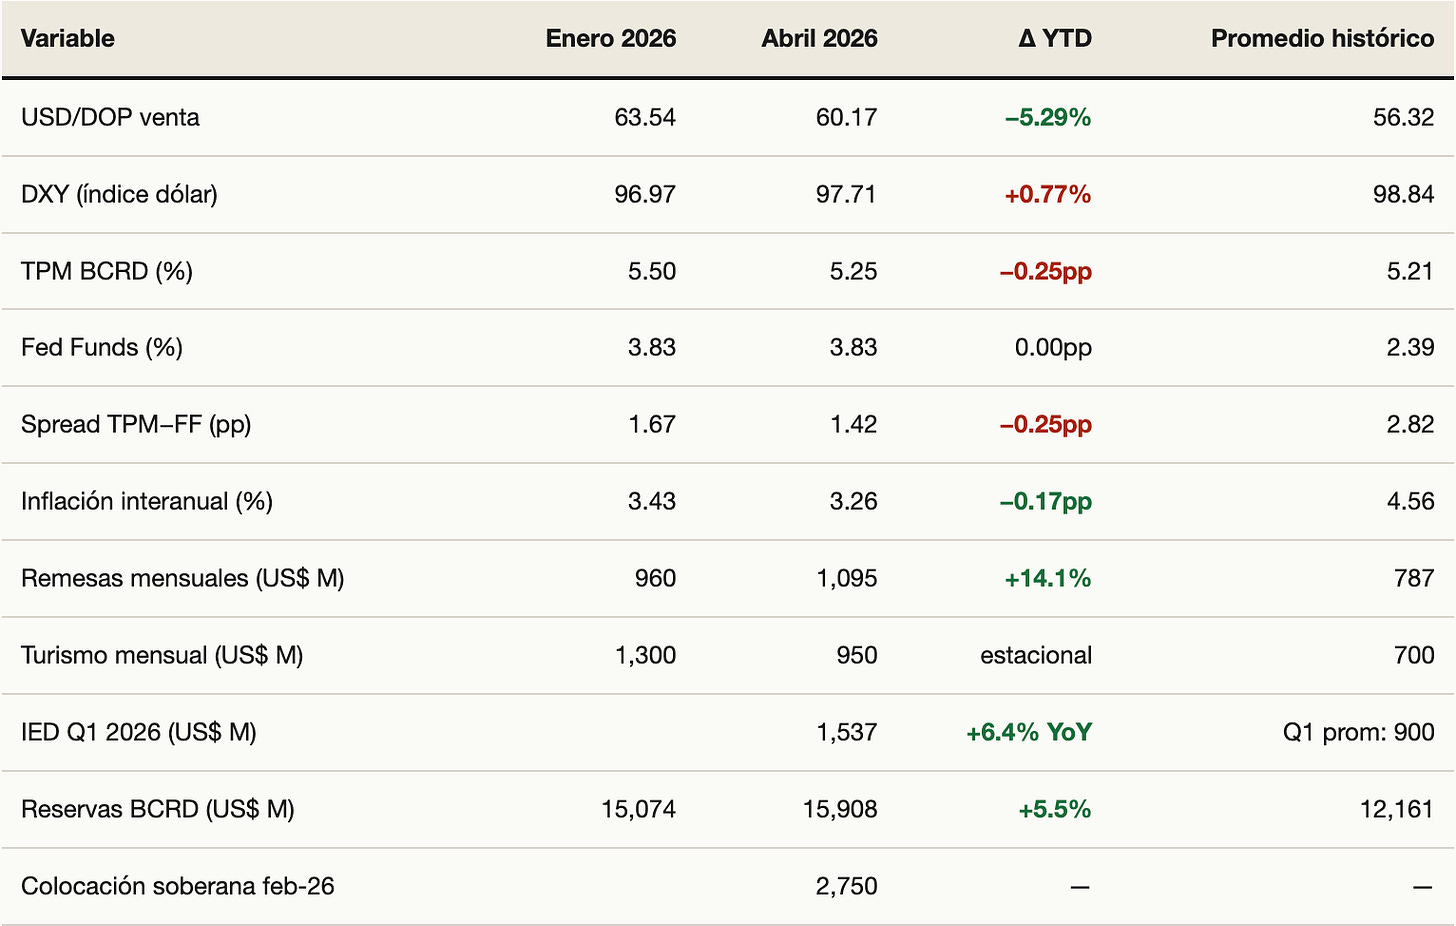This screenshot has height=926, width=1456.
Task: Click the Fed Funds 0.00pp value
Action: 1053,348
